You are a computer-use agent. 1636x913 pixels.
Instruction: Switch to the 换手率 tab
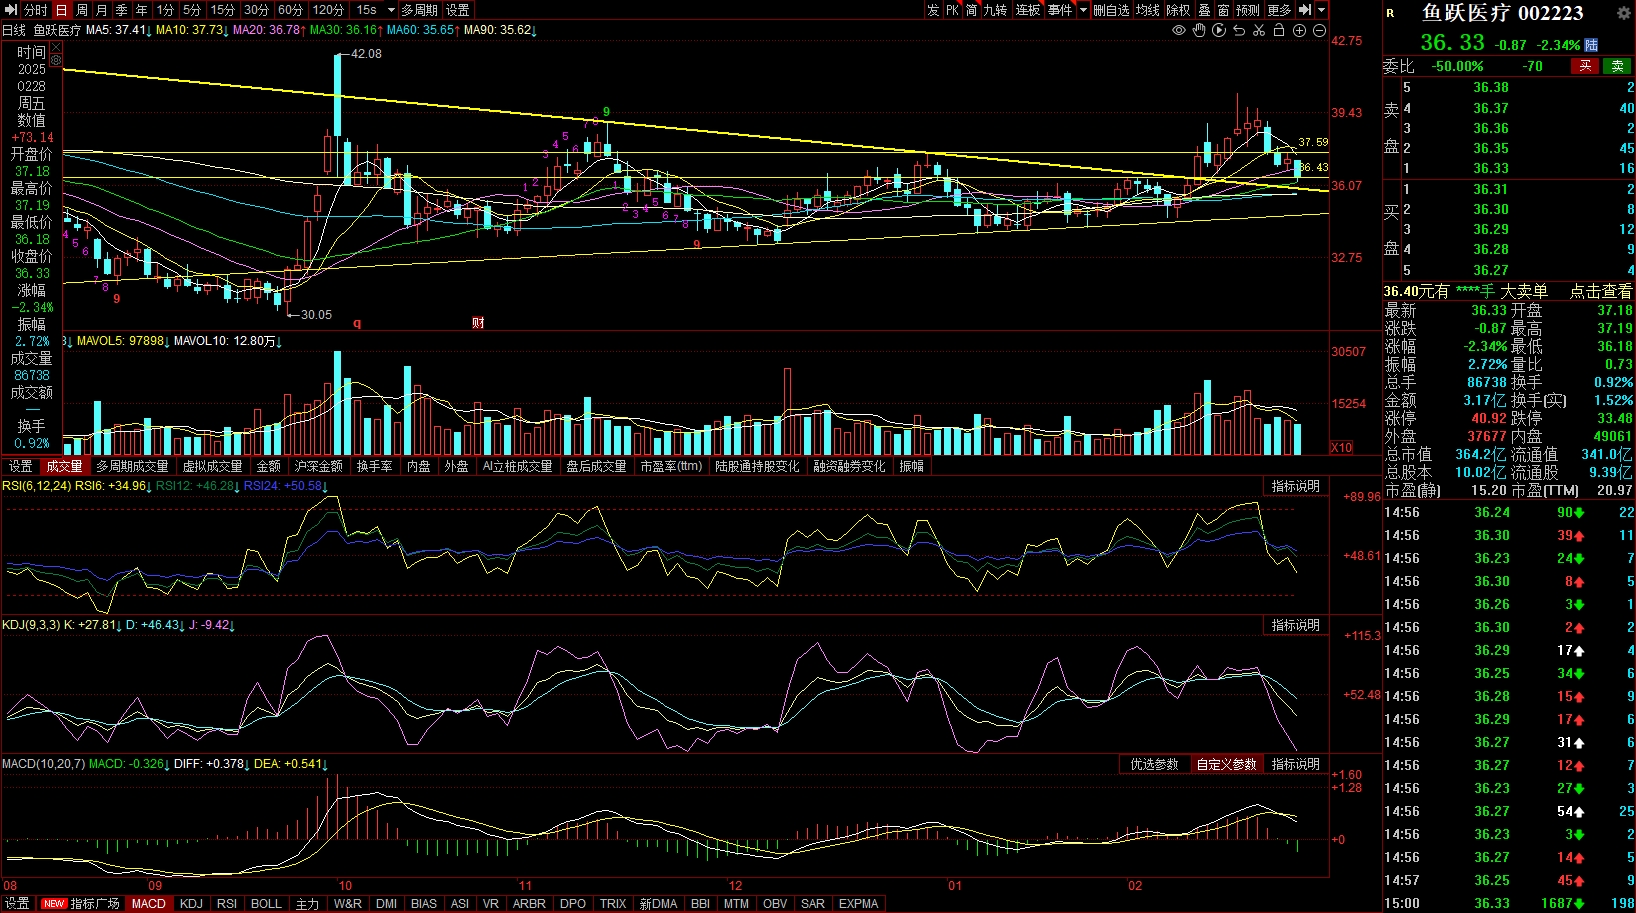[374, 466]
